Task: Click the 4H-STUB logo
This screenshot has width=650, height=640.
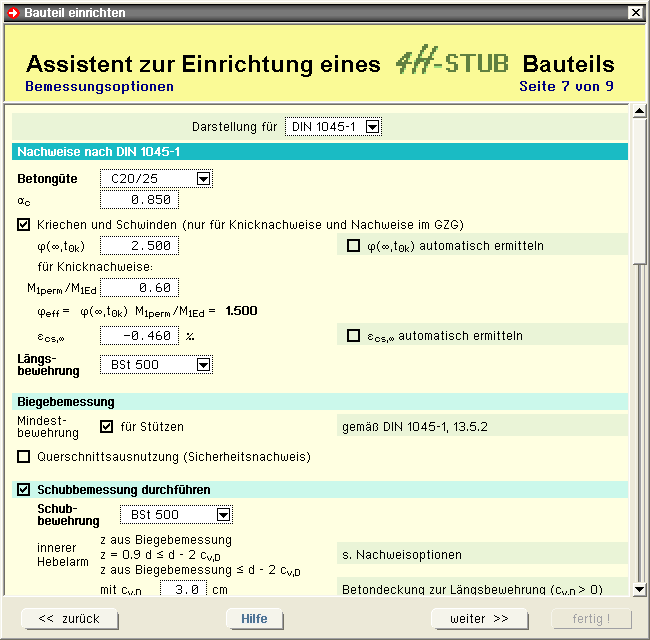Action: 451,63
